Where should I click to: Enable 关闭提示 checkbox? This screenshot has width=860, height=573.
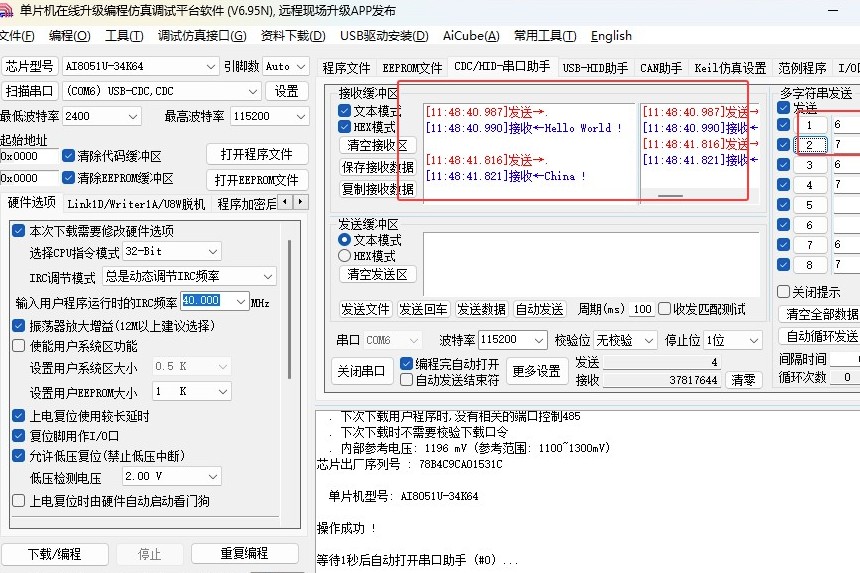pos(784,292)
